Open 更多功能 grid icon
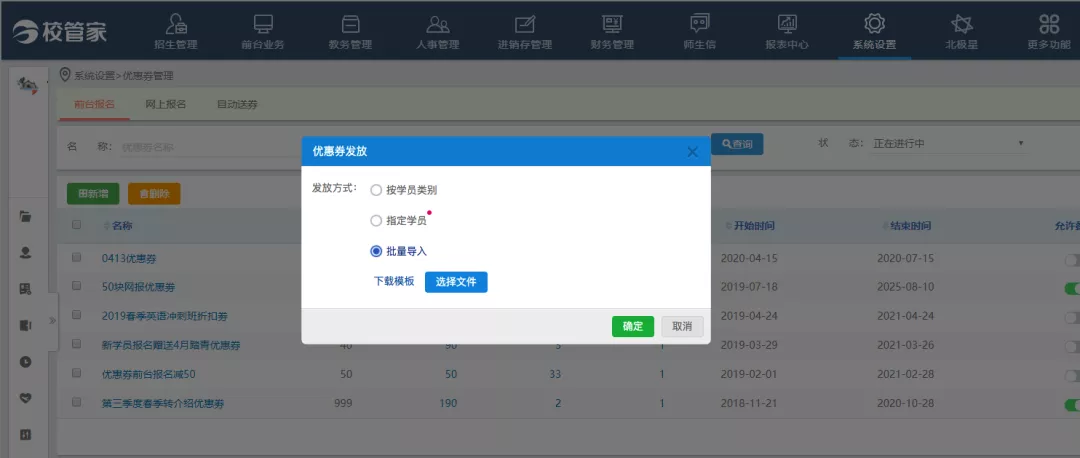Screen dimensions: 1080x458 (x=1049, y=24)
